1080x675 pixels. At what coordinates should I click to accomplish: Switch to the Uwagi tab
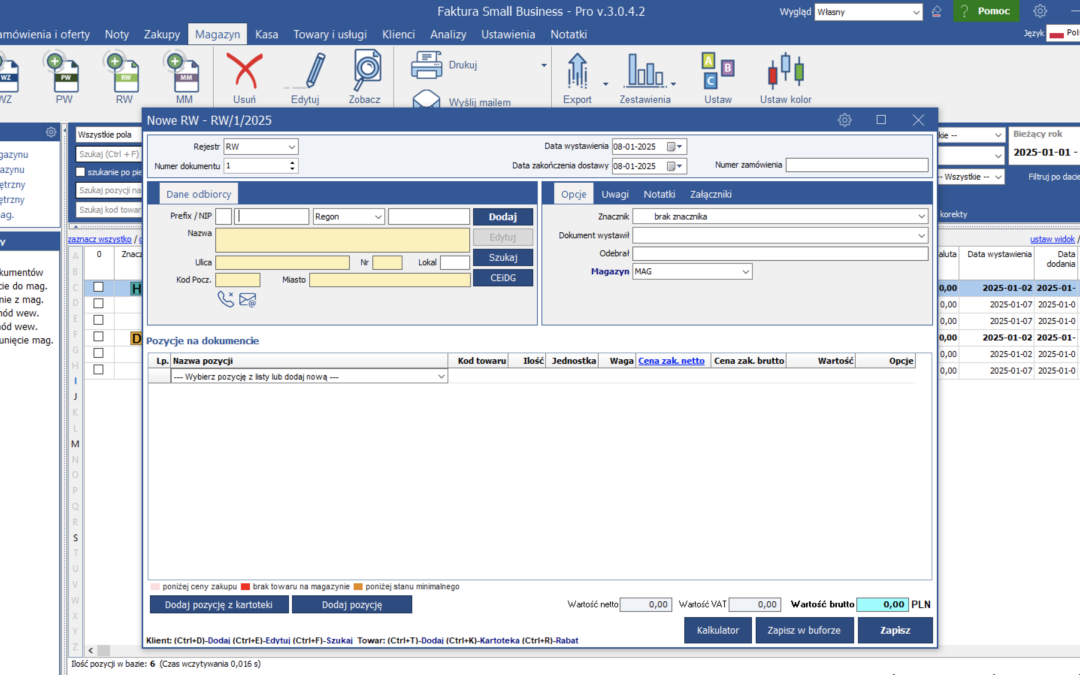click(615, 194)
